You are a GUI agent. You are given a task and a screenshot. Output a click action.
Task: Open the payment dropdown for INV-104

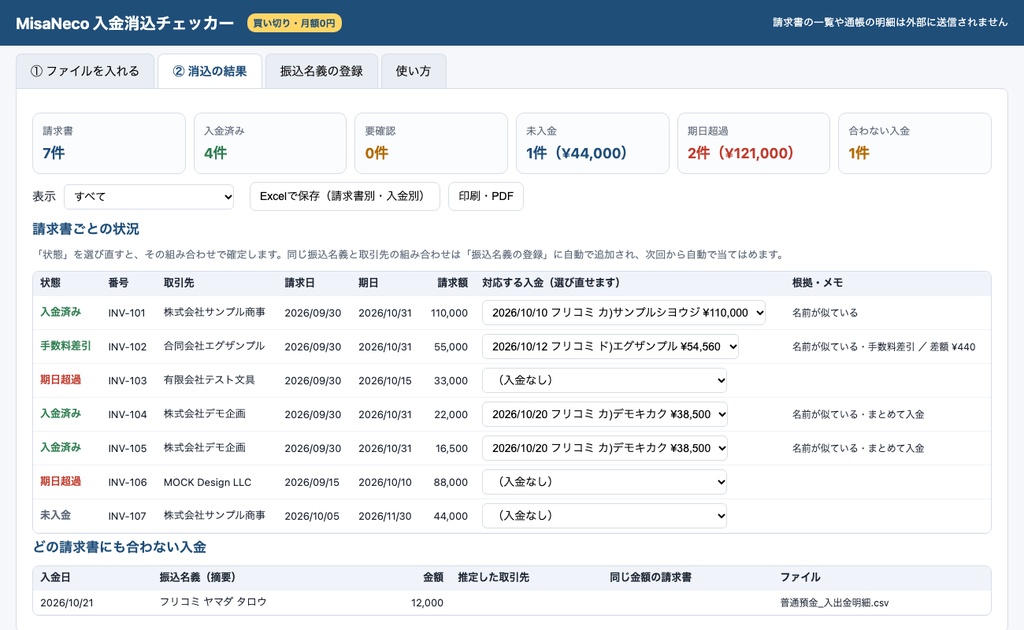pos(605,415)
